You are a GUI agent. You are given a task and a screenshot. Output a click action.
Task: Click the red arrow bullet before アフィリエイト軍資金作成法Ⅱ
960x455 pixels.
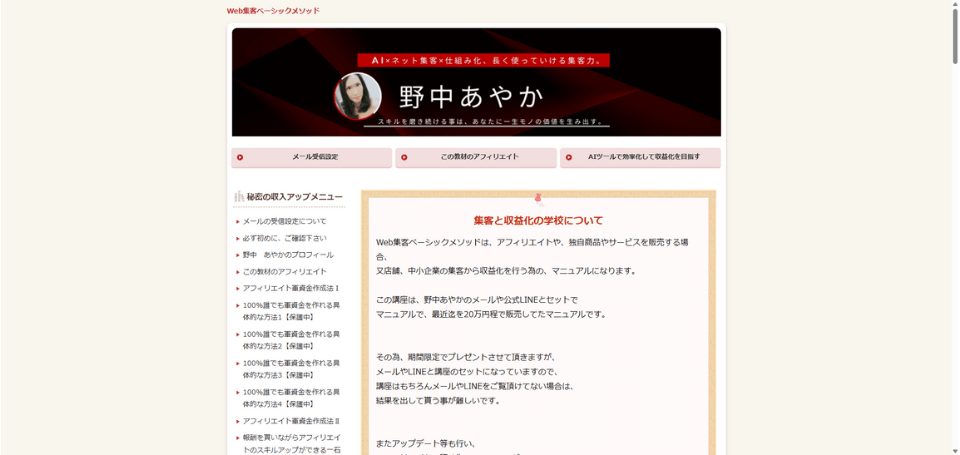click(238, 421)
